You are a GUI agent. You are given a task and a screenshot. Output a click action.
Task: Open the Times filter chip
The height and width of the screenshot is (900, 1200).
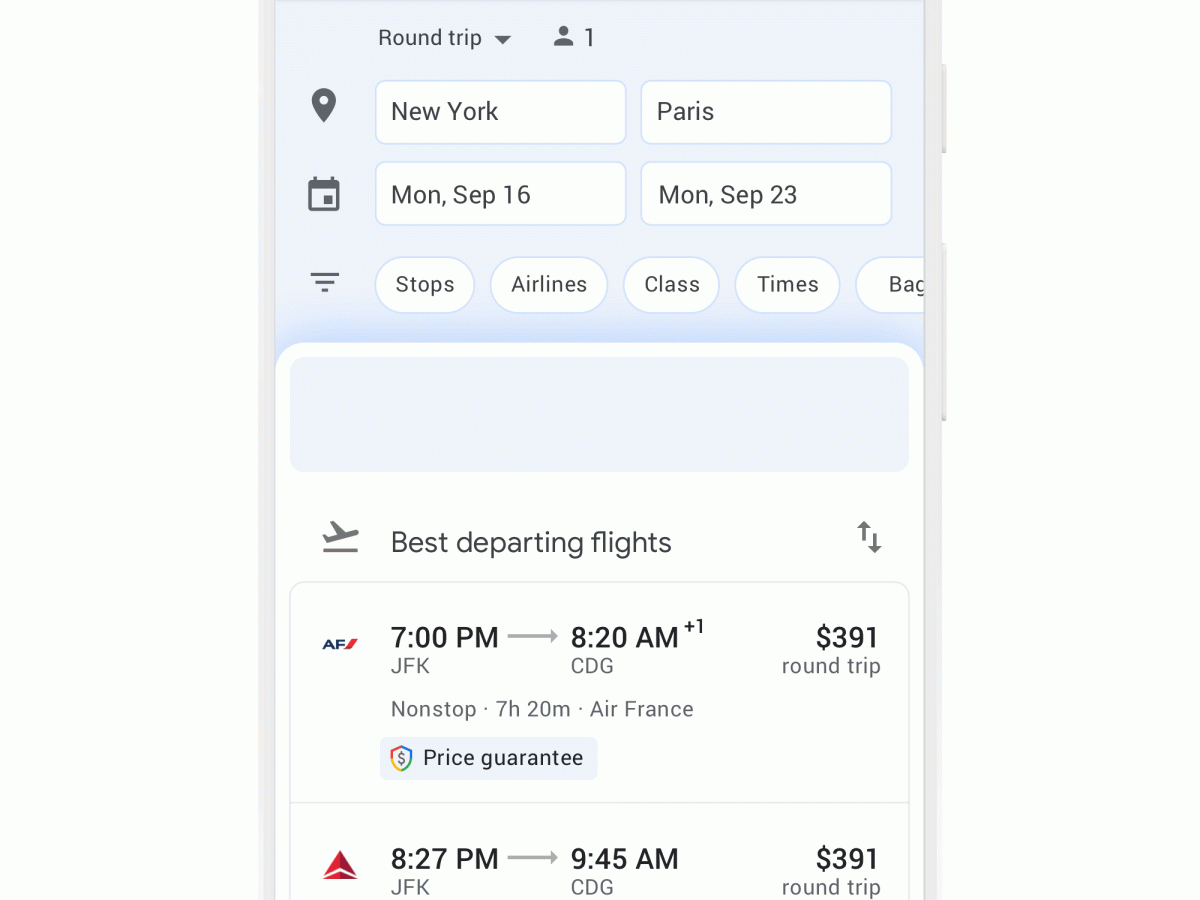point(787,285)
